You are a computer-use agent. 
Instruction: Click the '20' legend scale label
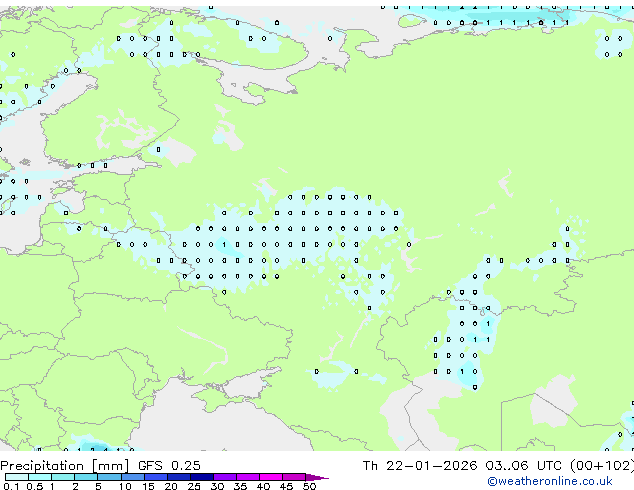(171, 486)
